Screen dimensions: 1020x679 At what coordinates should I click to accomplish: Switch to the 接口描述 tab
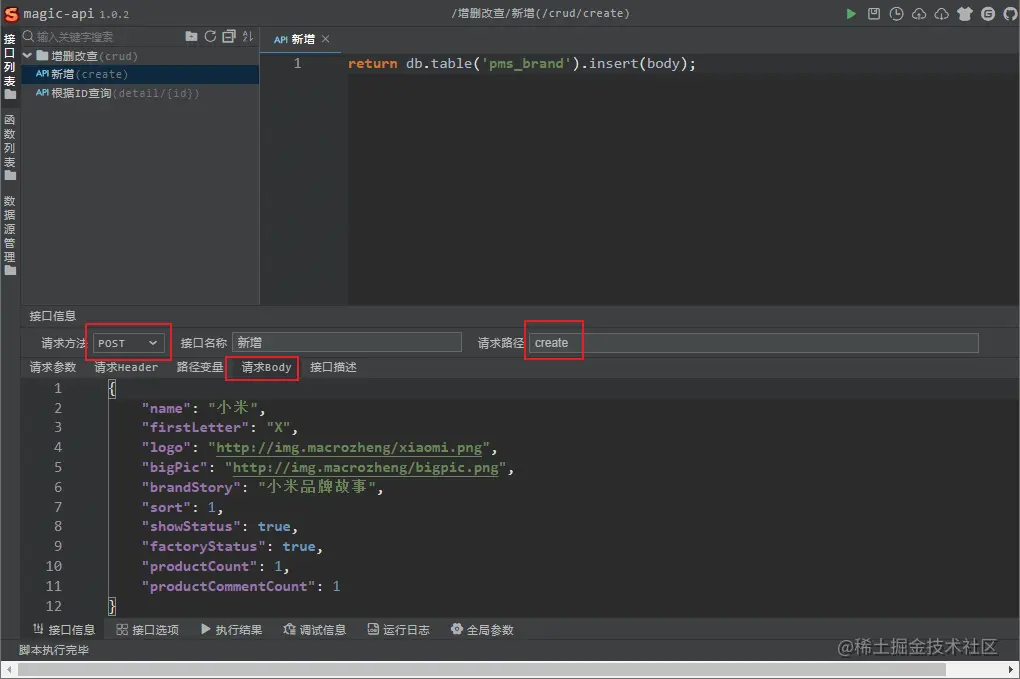[333, 367]
